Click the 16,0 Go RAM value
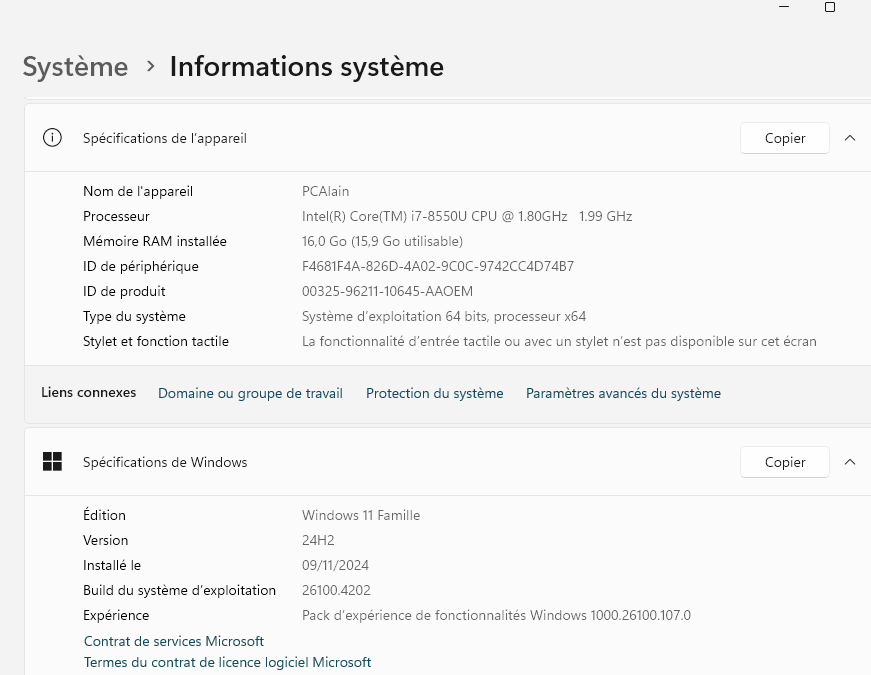Viewport: 871px width, 675px height. point(382,241)
